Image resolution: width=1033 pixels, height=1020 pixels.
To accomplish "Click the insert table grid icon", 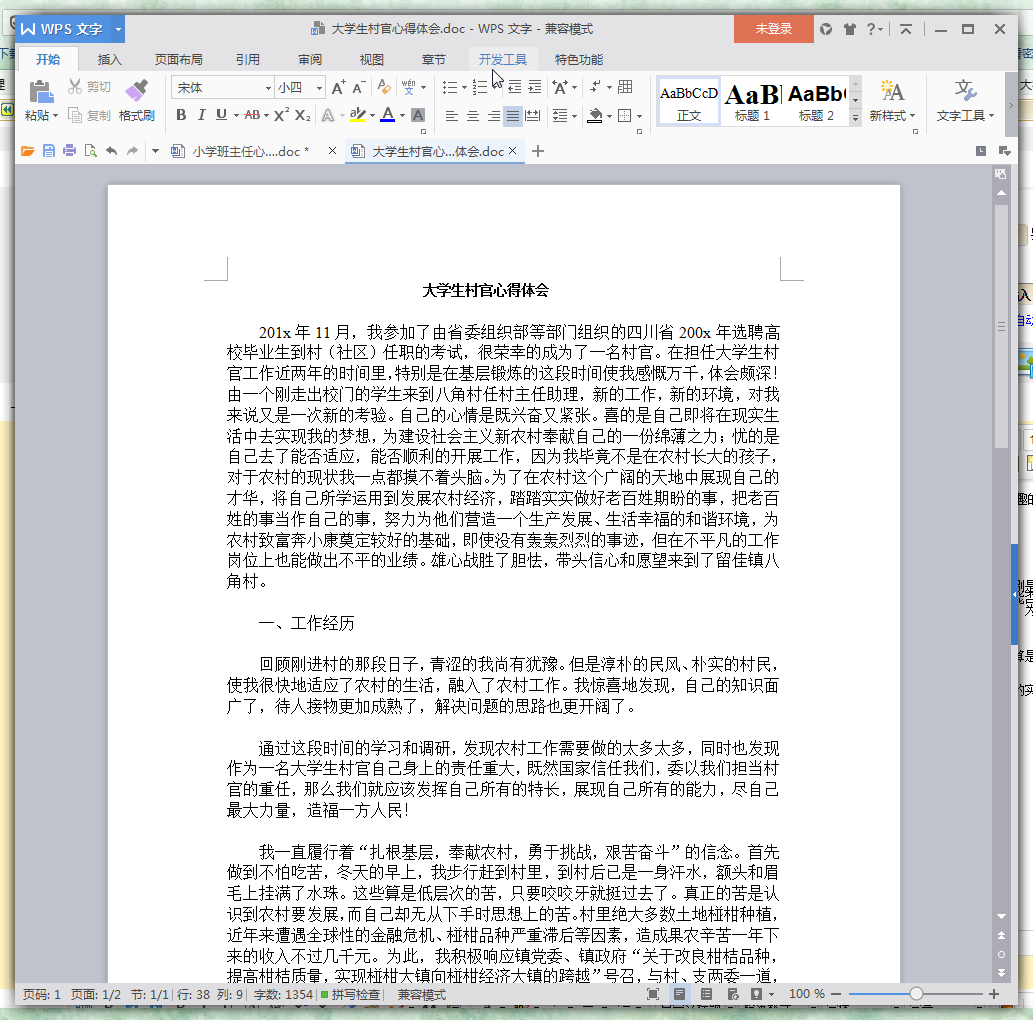I will point(625,87).
